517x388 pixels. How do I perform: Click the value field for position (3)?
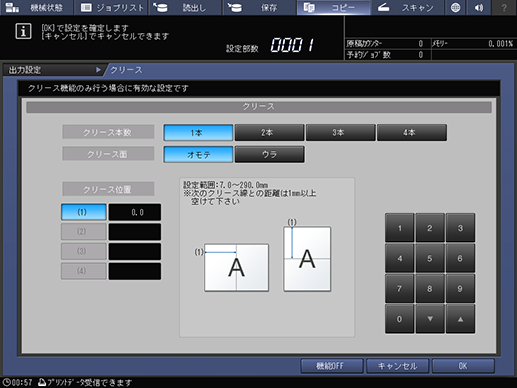pos(135,251)
